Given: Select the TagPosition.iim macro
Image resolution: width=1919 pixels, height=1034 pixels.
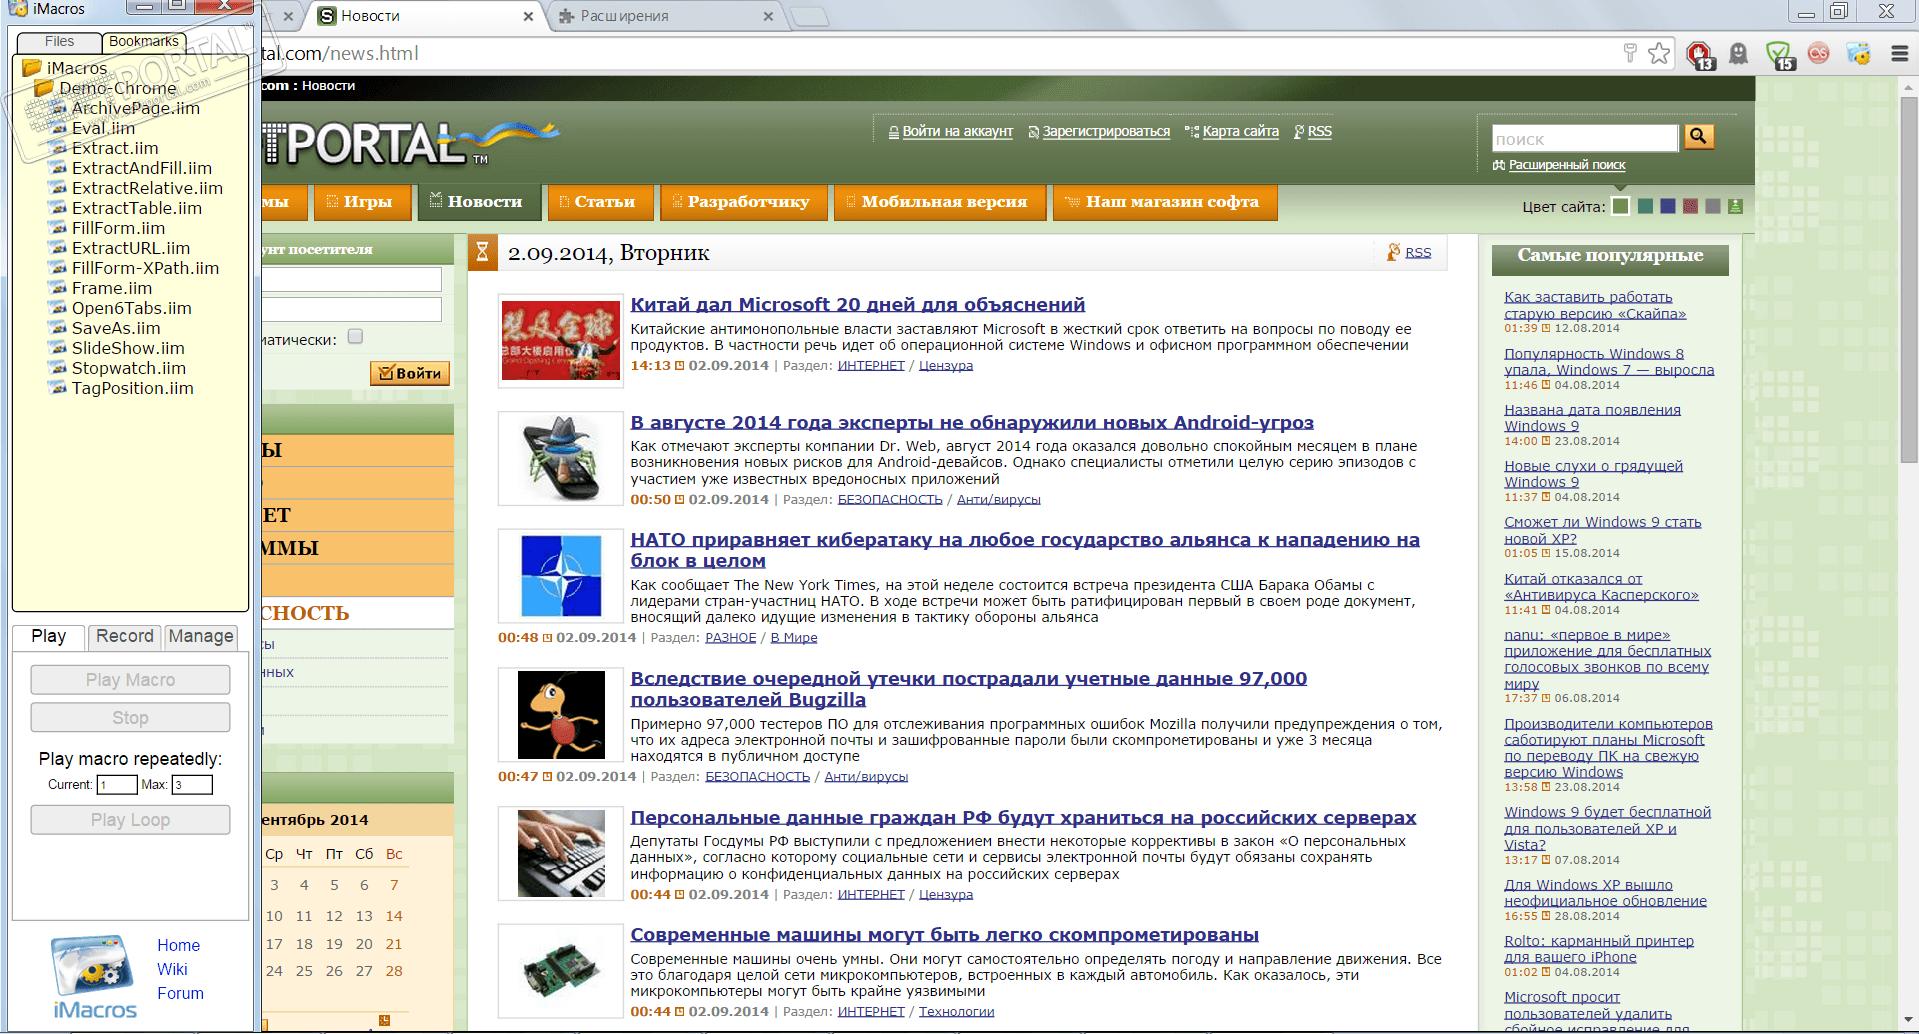Looking at the screenshot, I should point(133,388).
